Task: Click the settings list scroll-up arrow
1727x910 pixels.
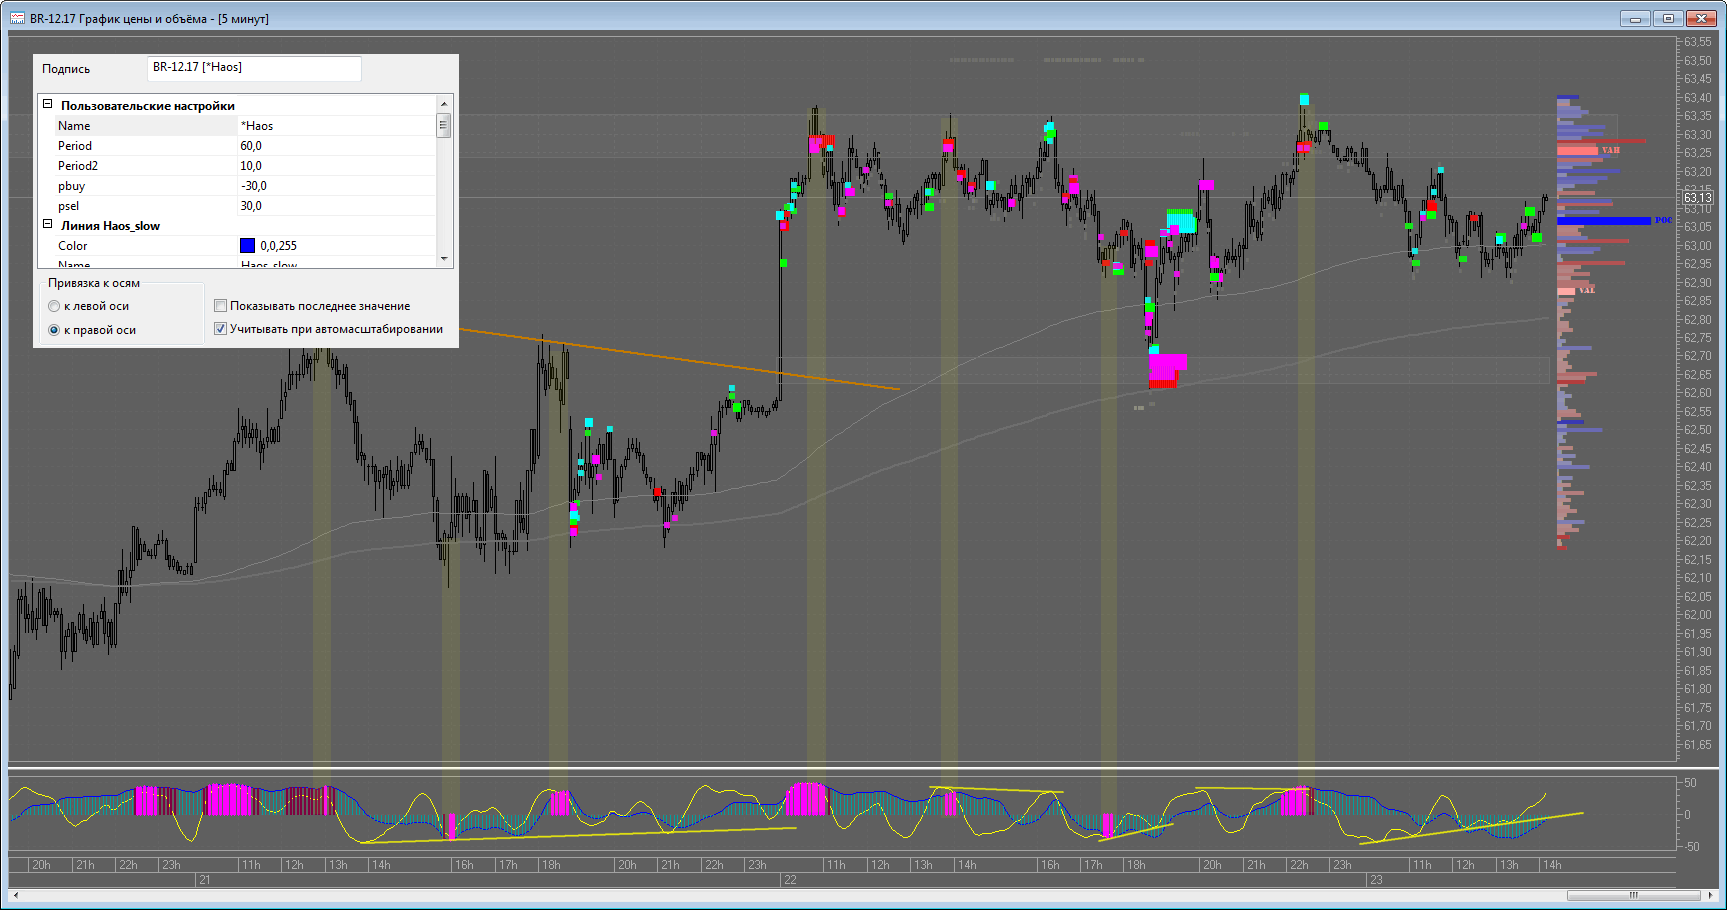Action: (444, 103)
